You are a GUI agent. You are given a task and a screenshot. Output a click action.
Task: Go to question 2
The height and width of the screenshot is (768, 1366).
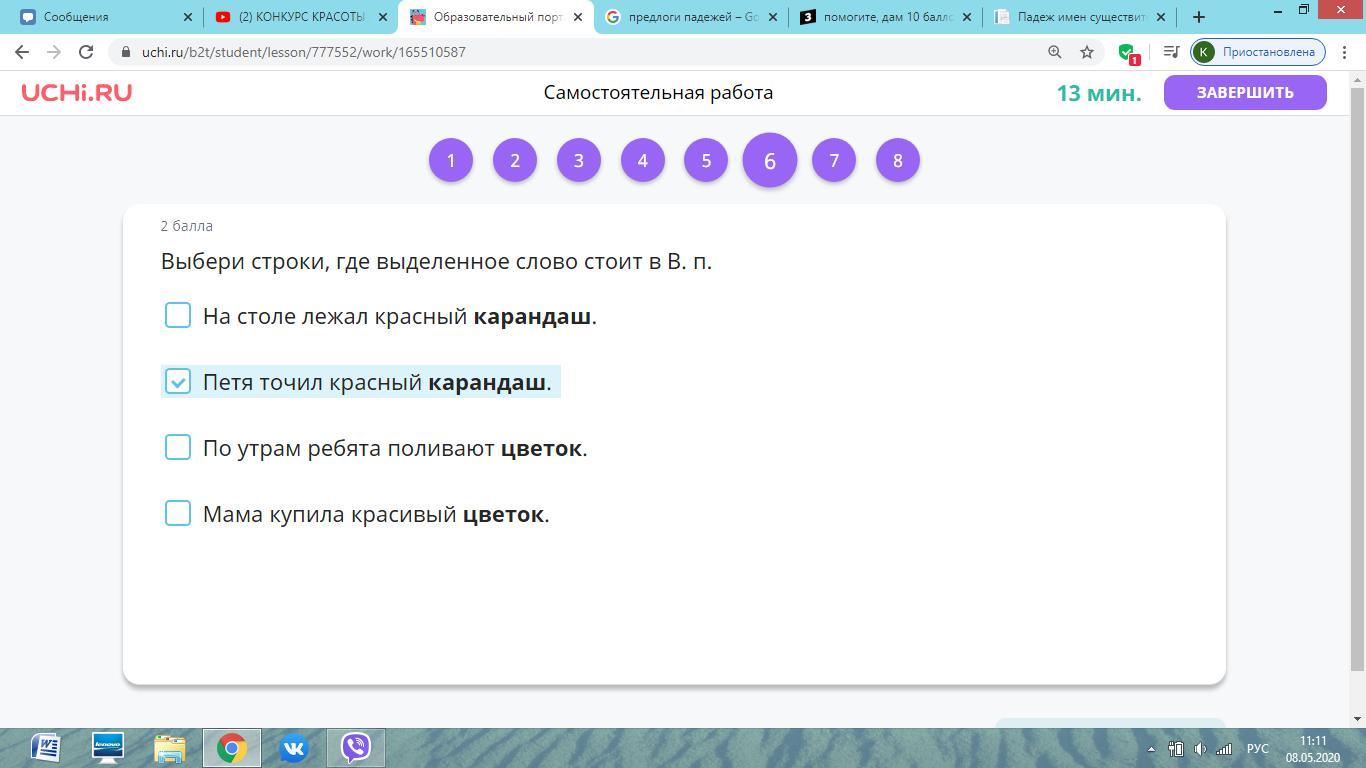(x=515, y=160)
